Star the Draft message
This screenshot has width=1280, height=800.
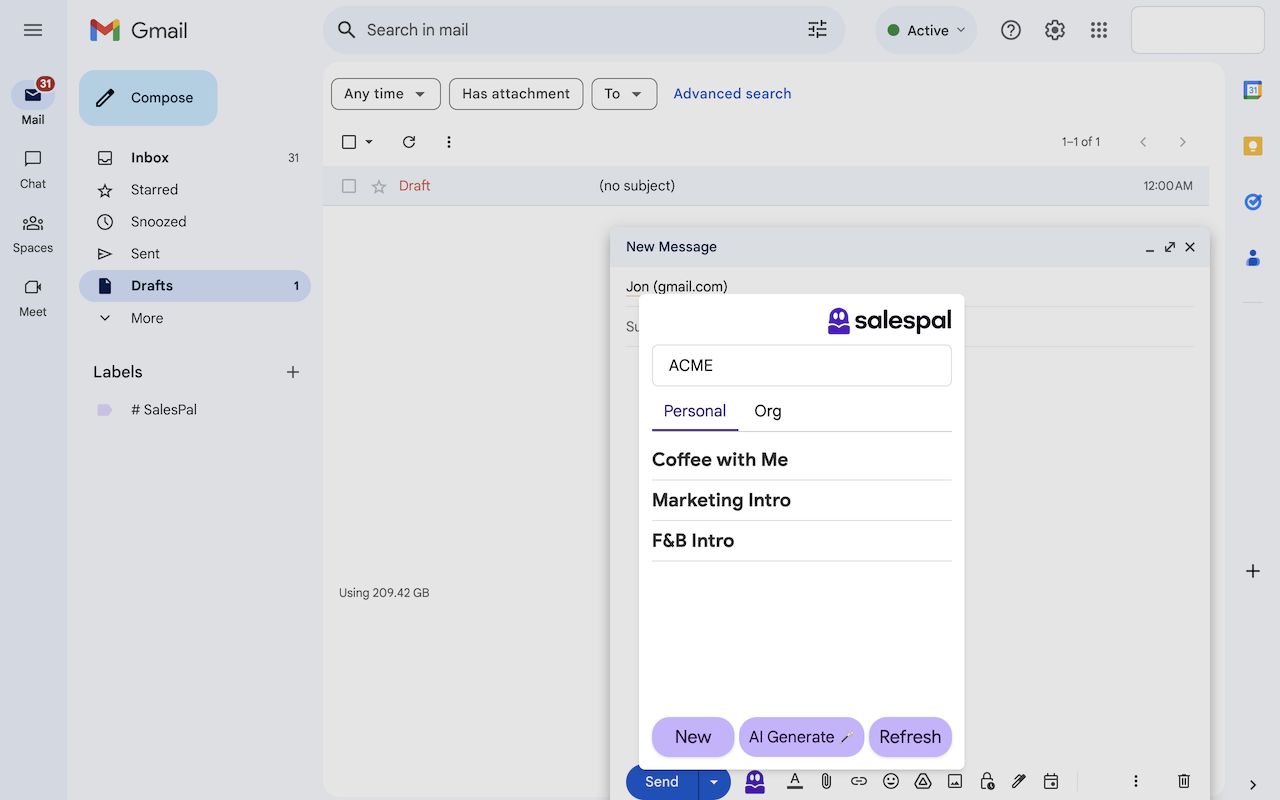[x=379, y=186]
